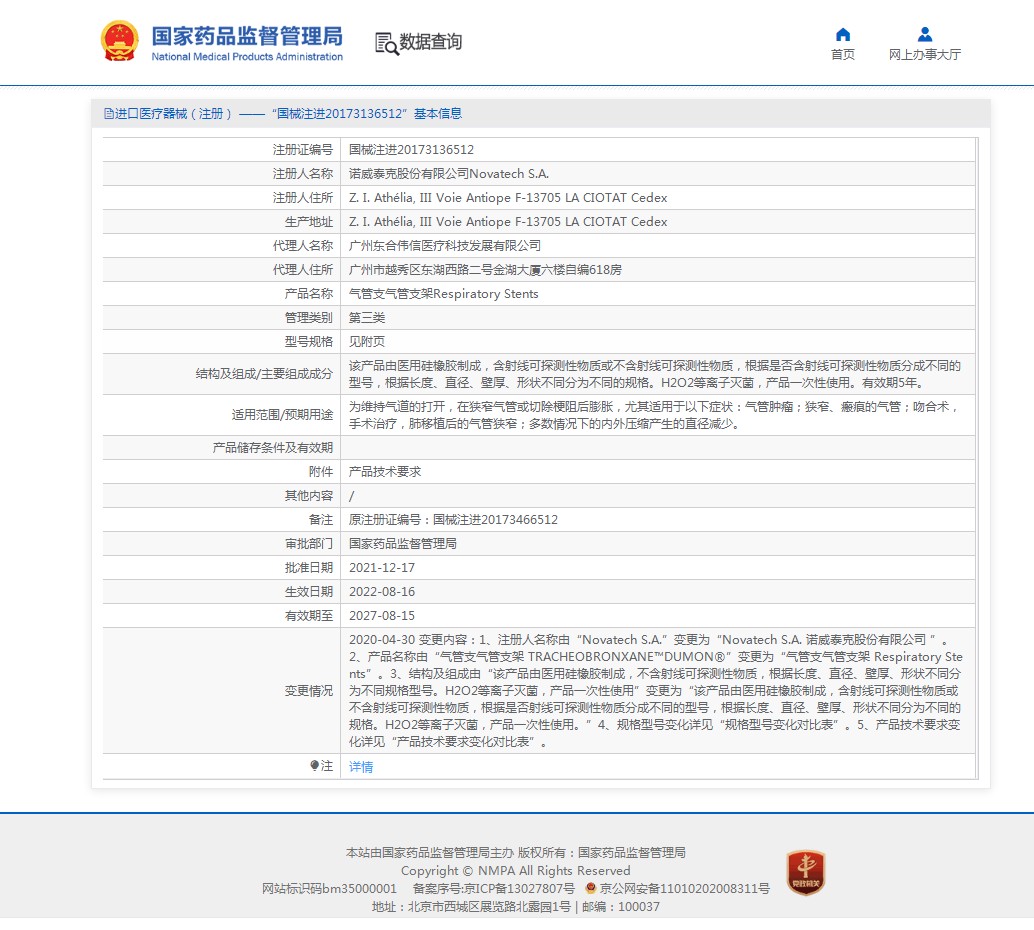Click 见附页 in 型号规格 row

[367, 342]
